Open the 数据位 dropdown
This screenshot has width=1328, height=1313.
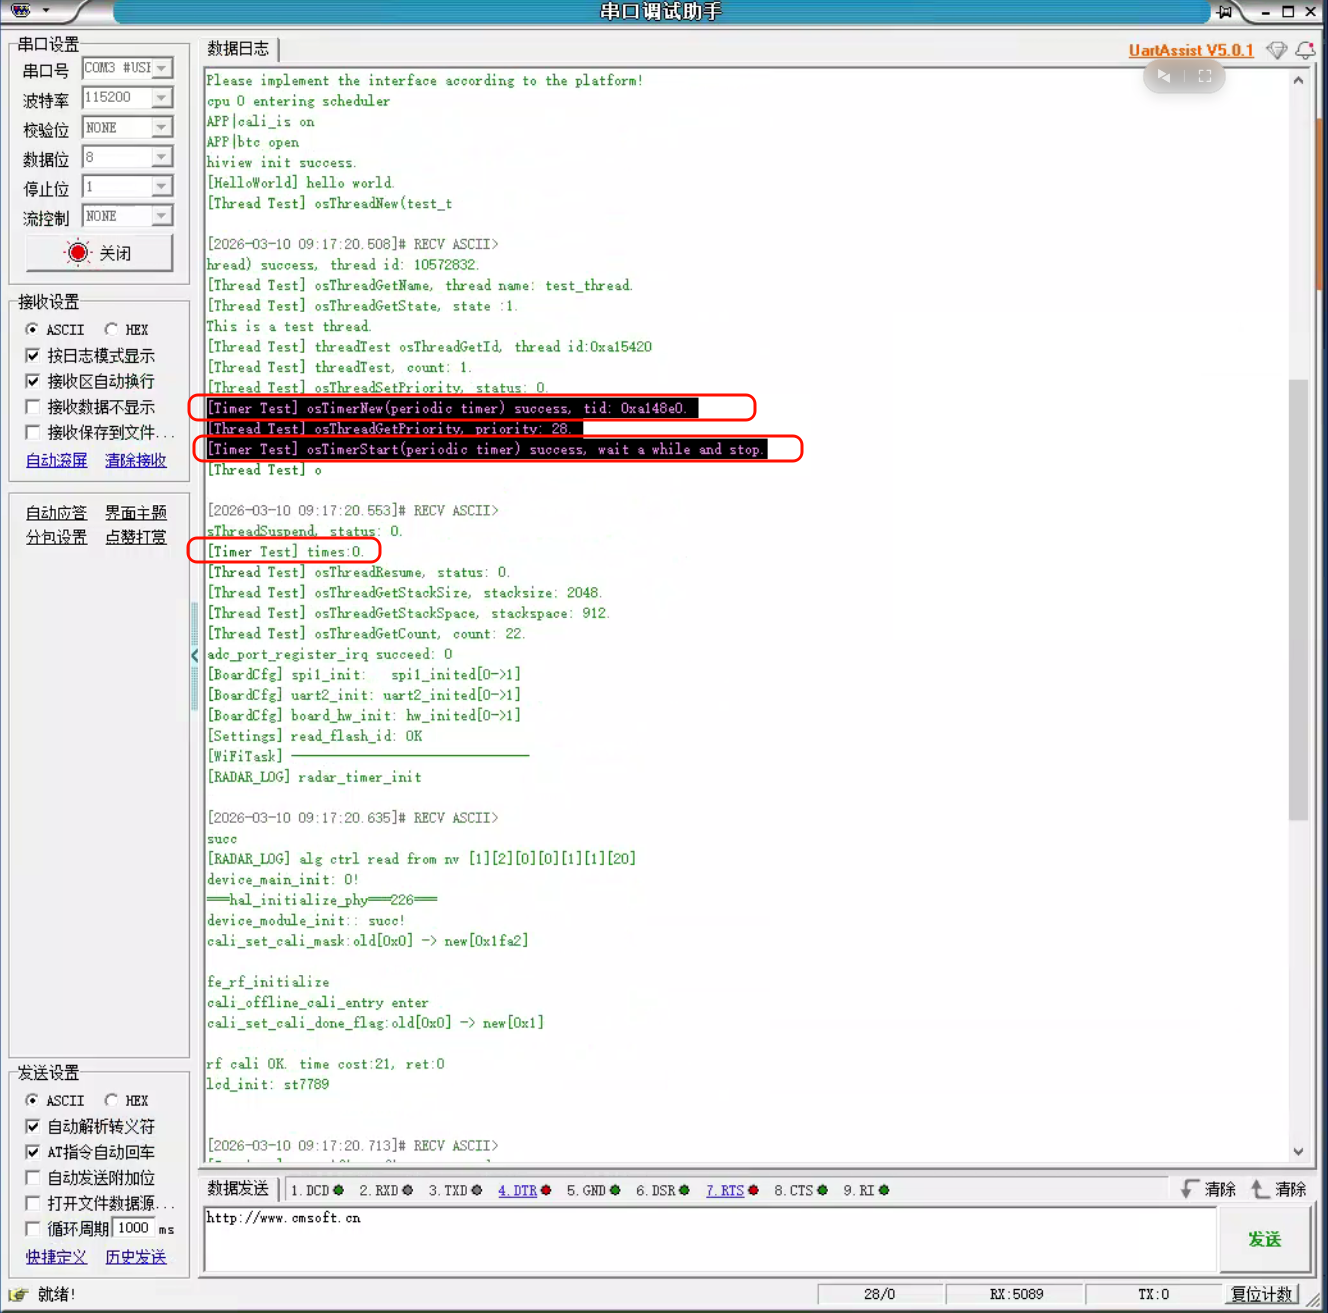[162, 157]
